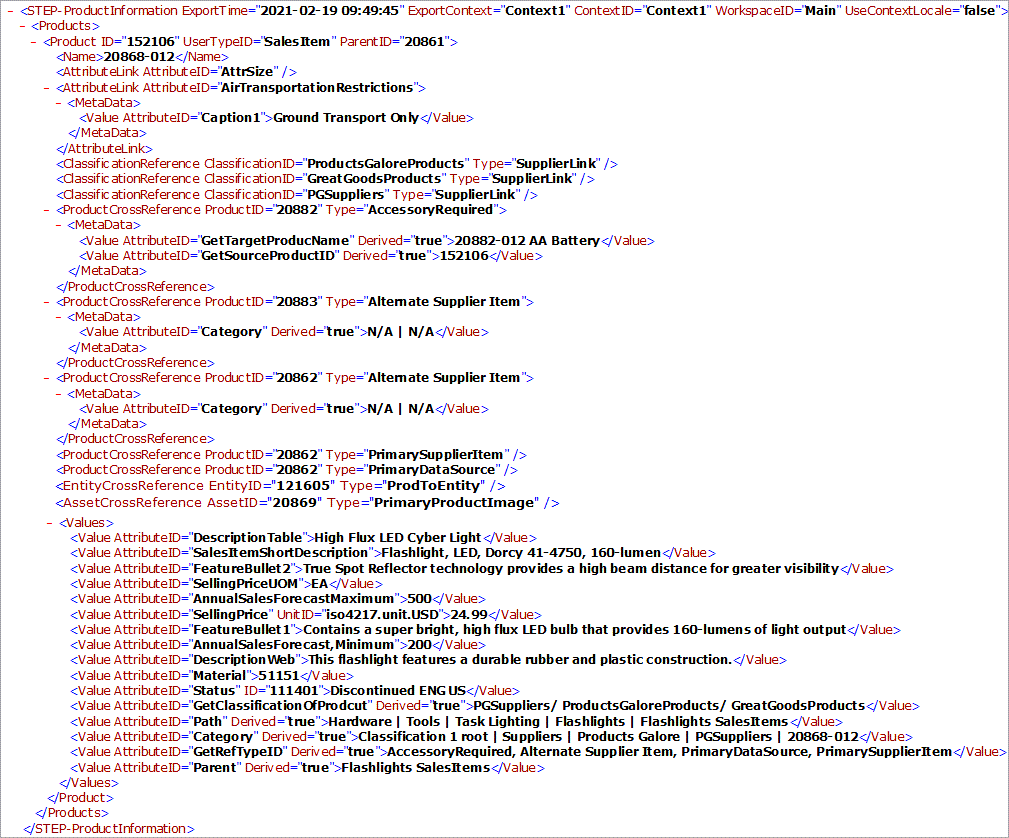Click the Parent value Flashlights SalesItems

point(416,768)
